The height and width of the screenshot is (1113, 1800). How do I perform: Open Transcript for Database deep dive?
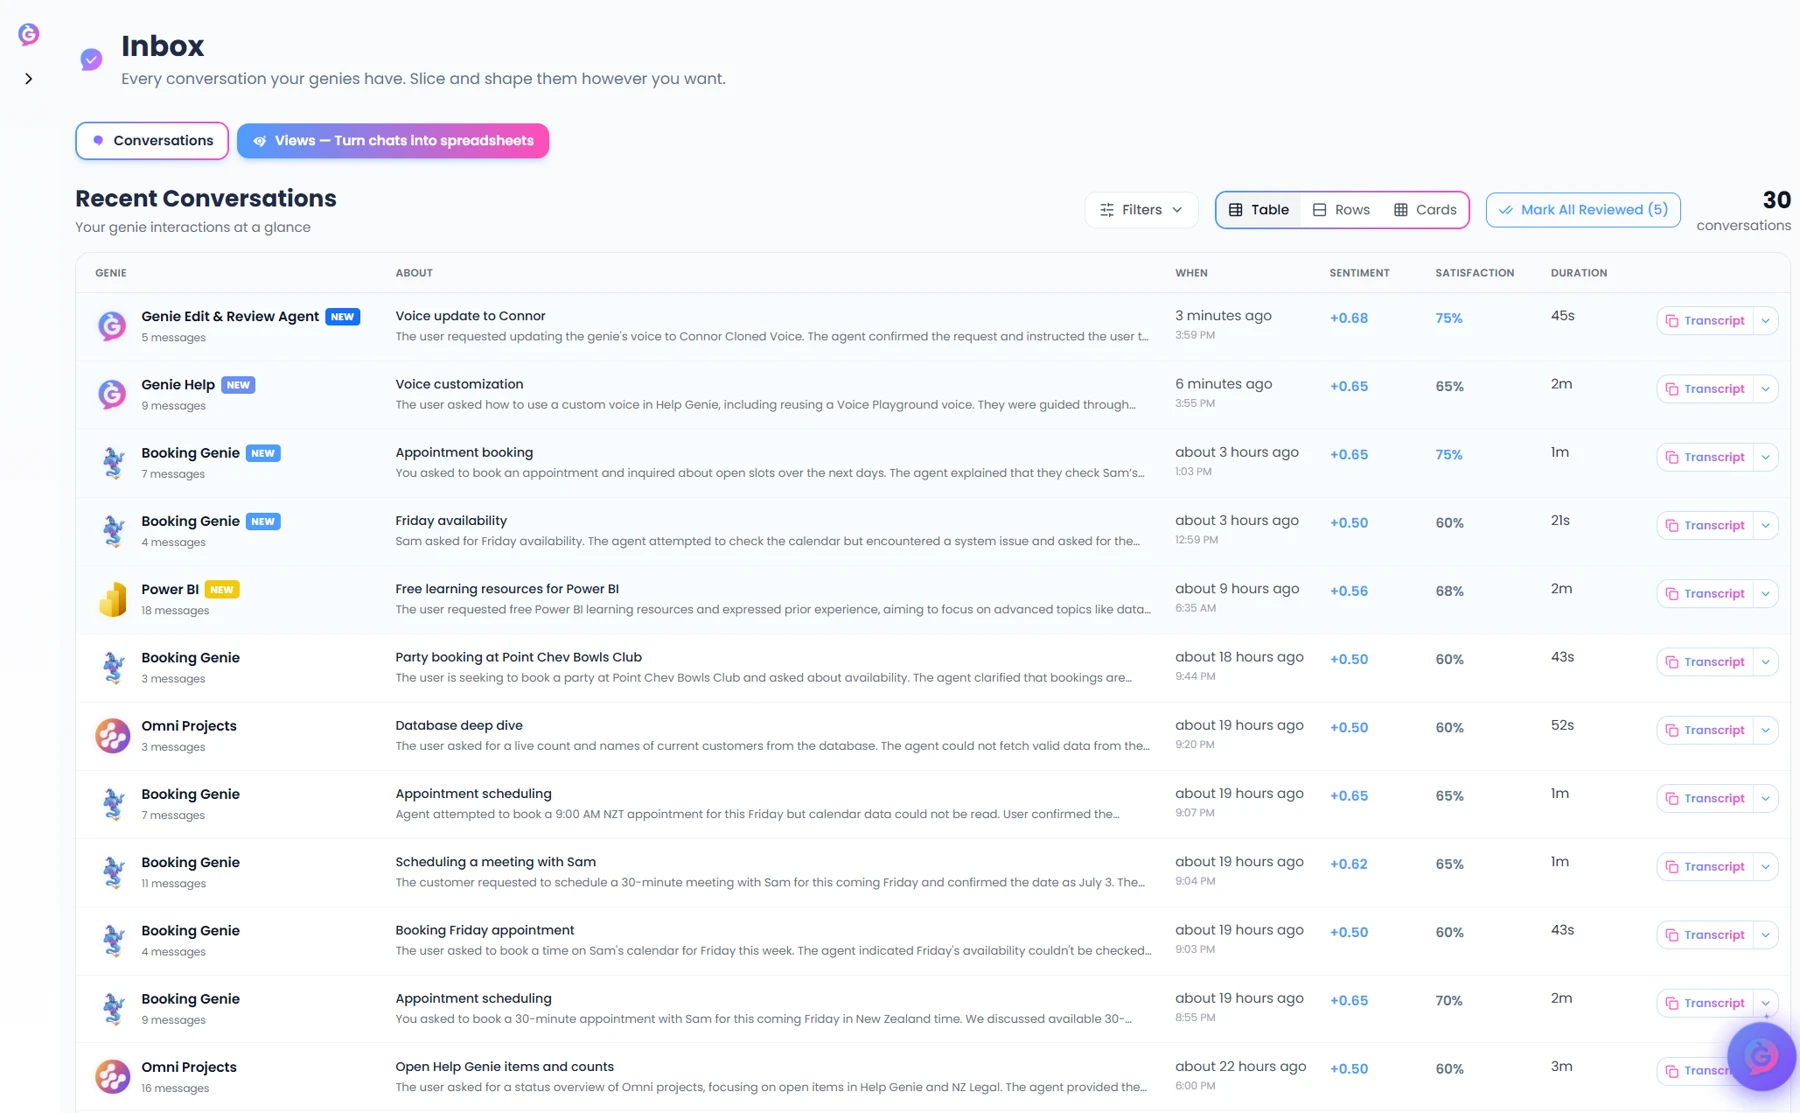[x=1705, y=730]
